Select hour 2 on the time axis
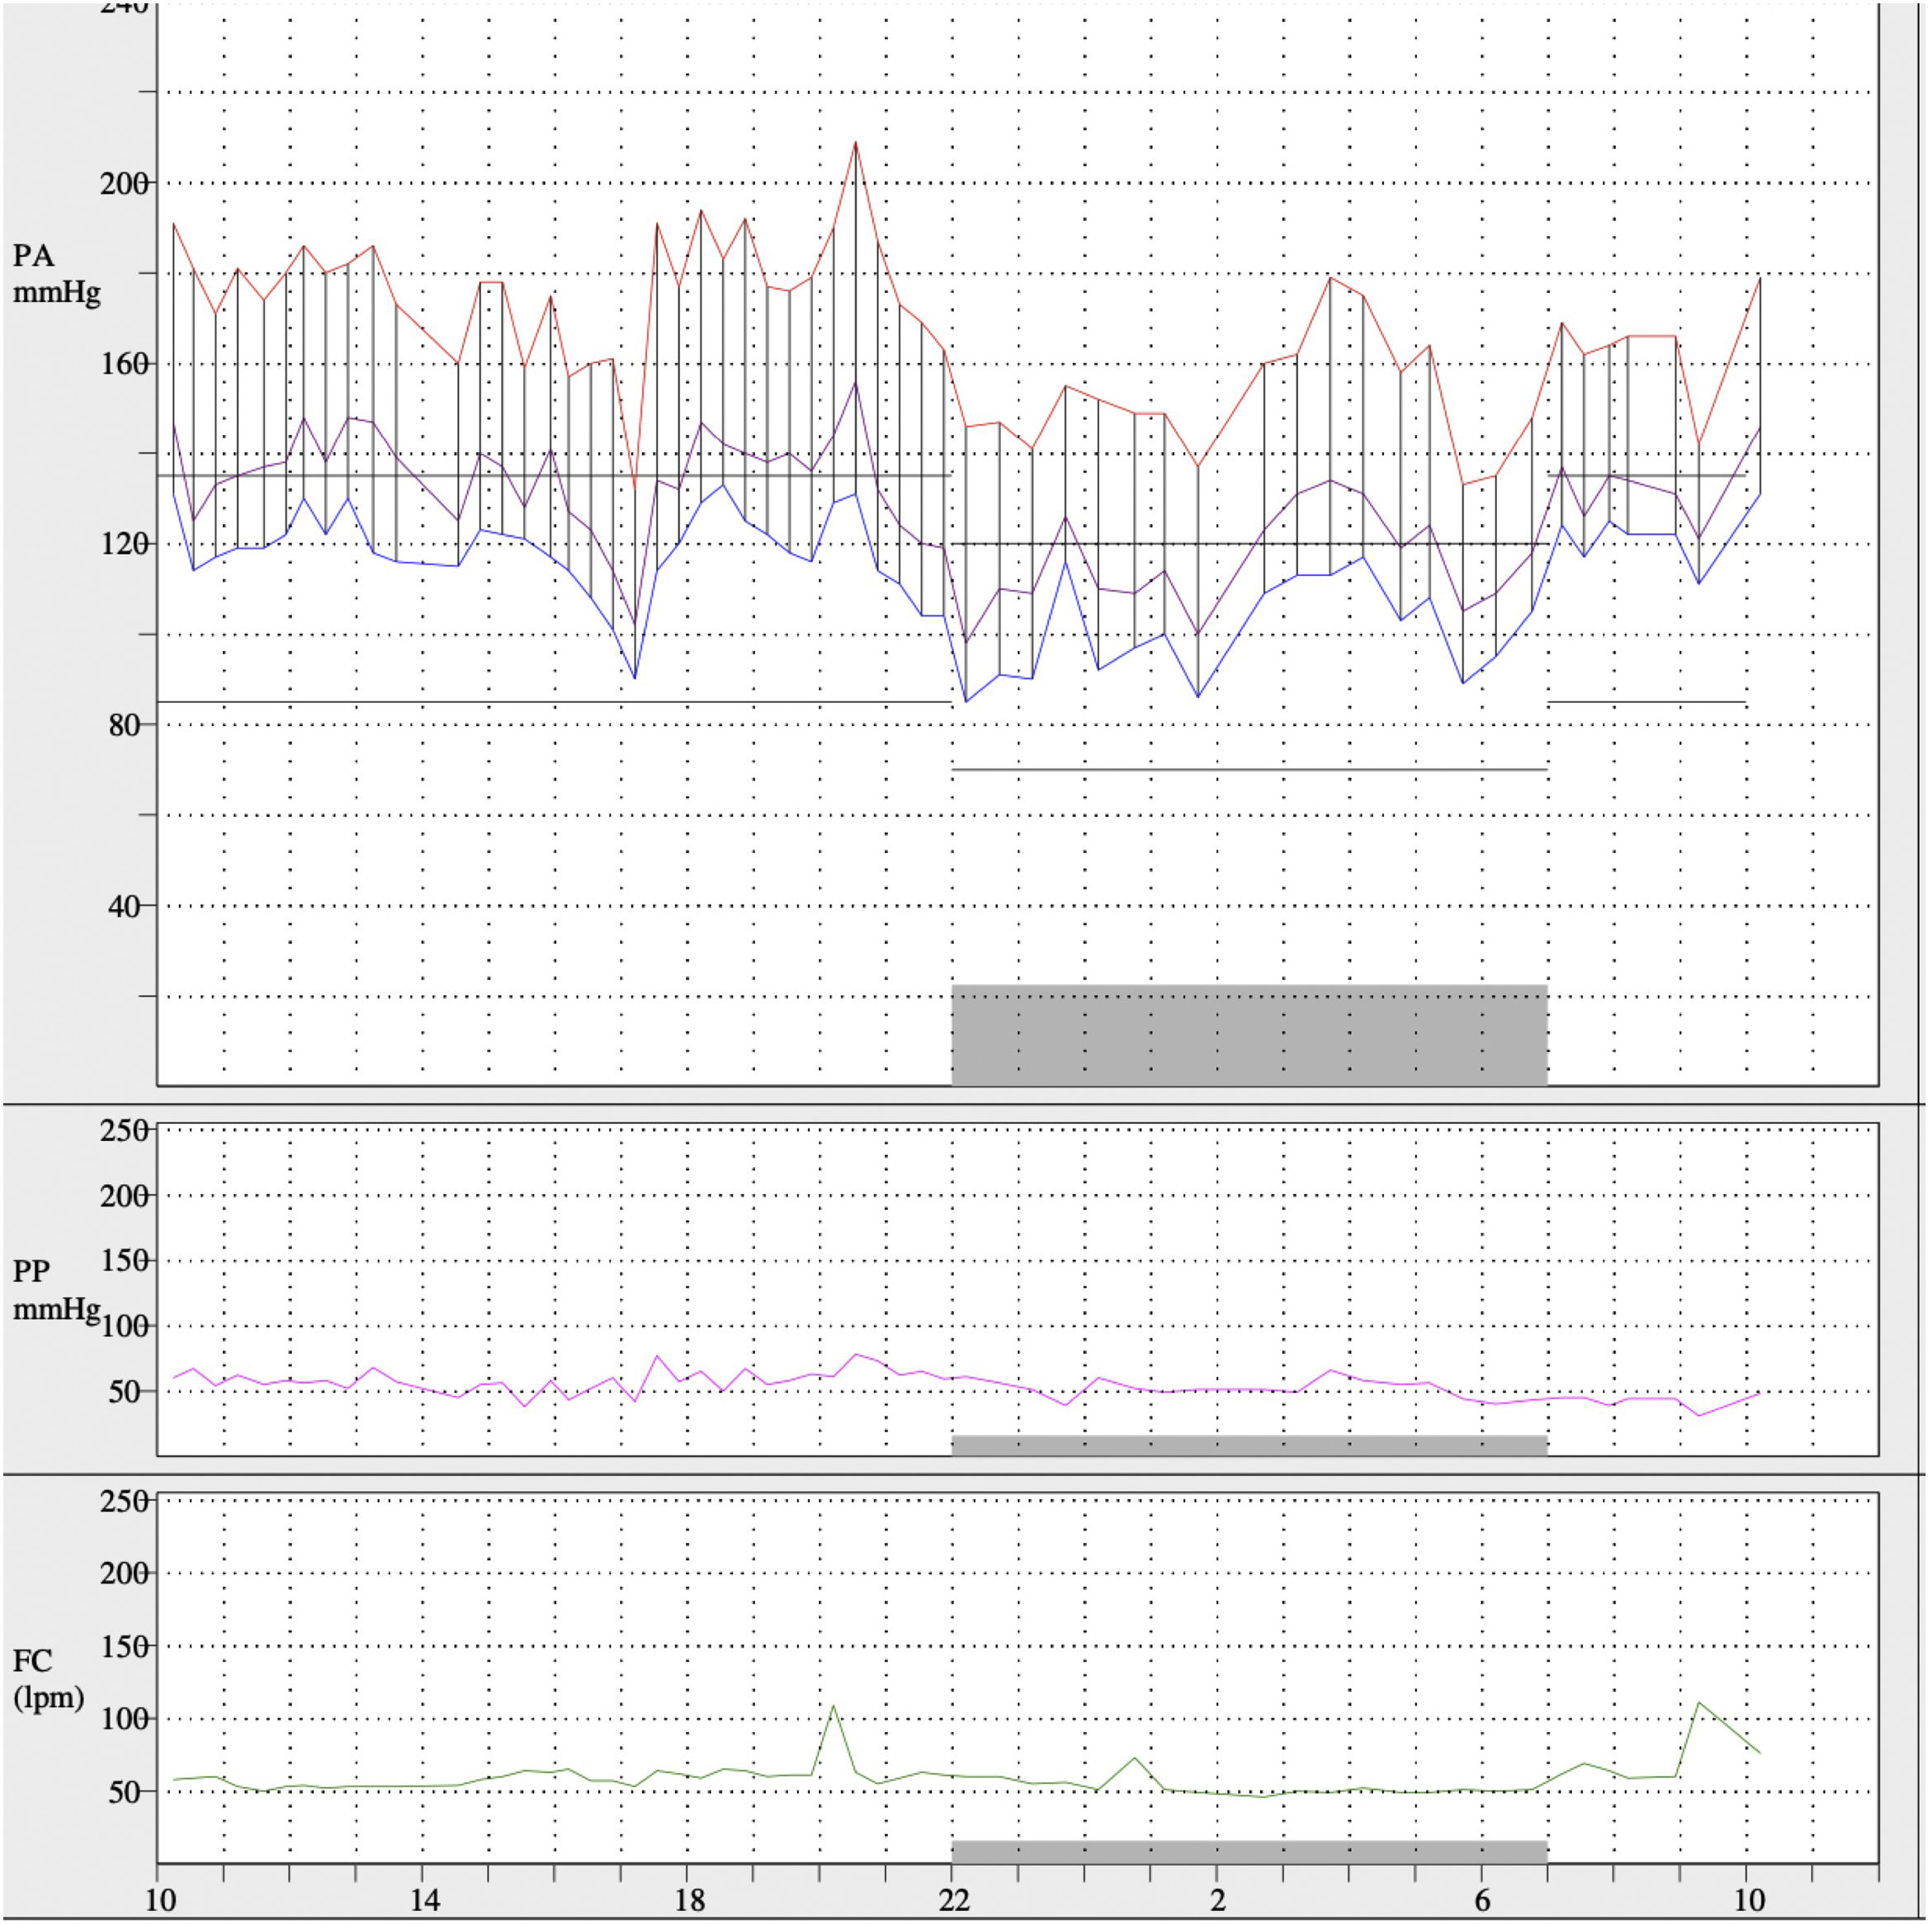 tap(1217, 1899)
